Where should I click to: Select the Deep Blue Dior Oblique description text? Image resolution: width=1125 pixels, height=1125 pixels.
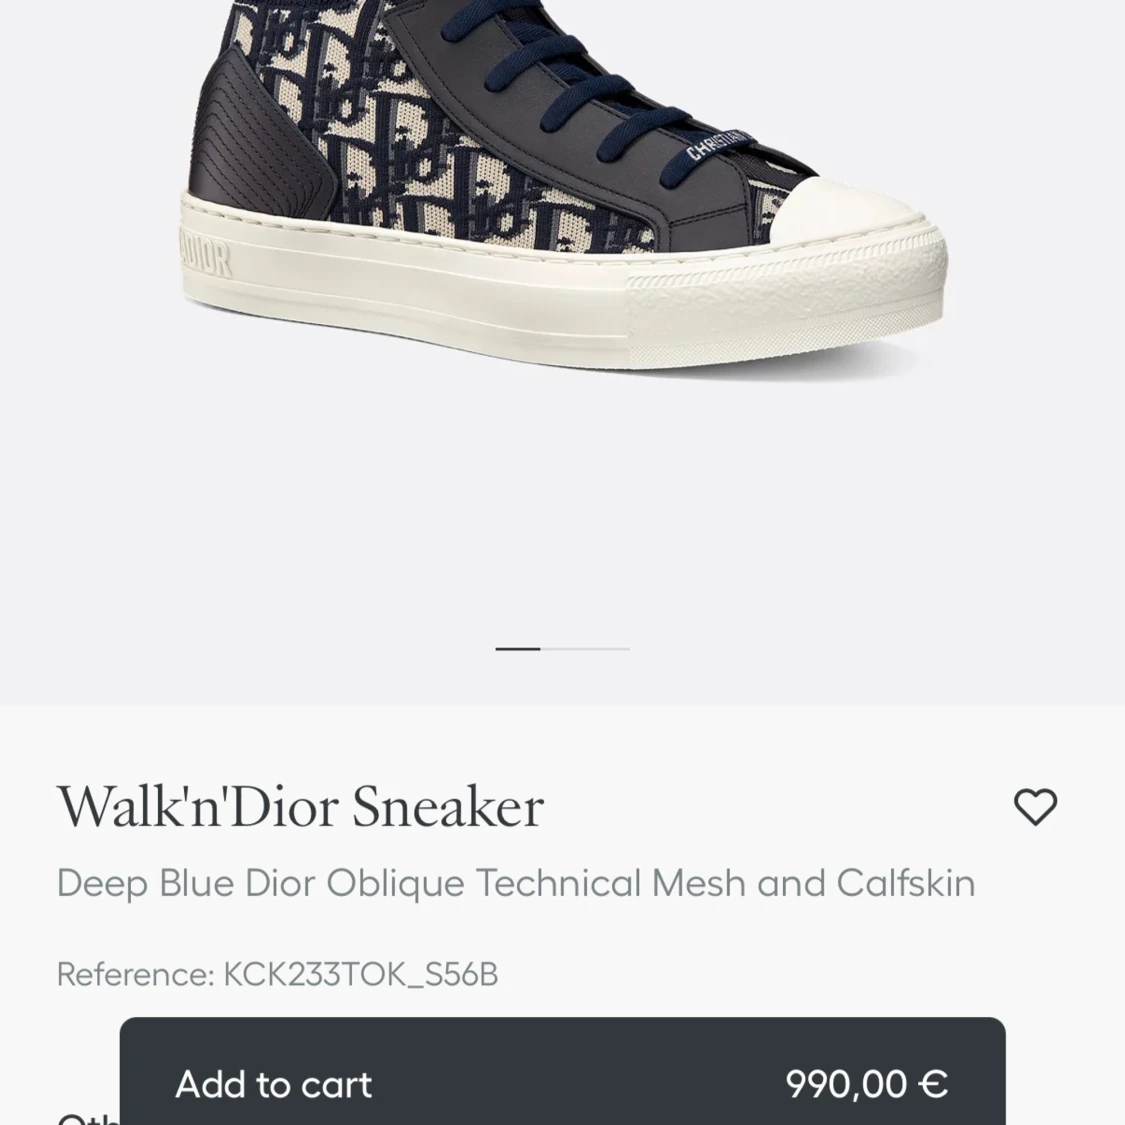click(x=516, y=882)
